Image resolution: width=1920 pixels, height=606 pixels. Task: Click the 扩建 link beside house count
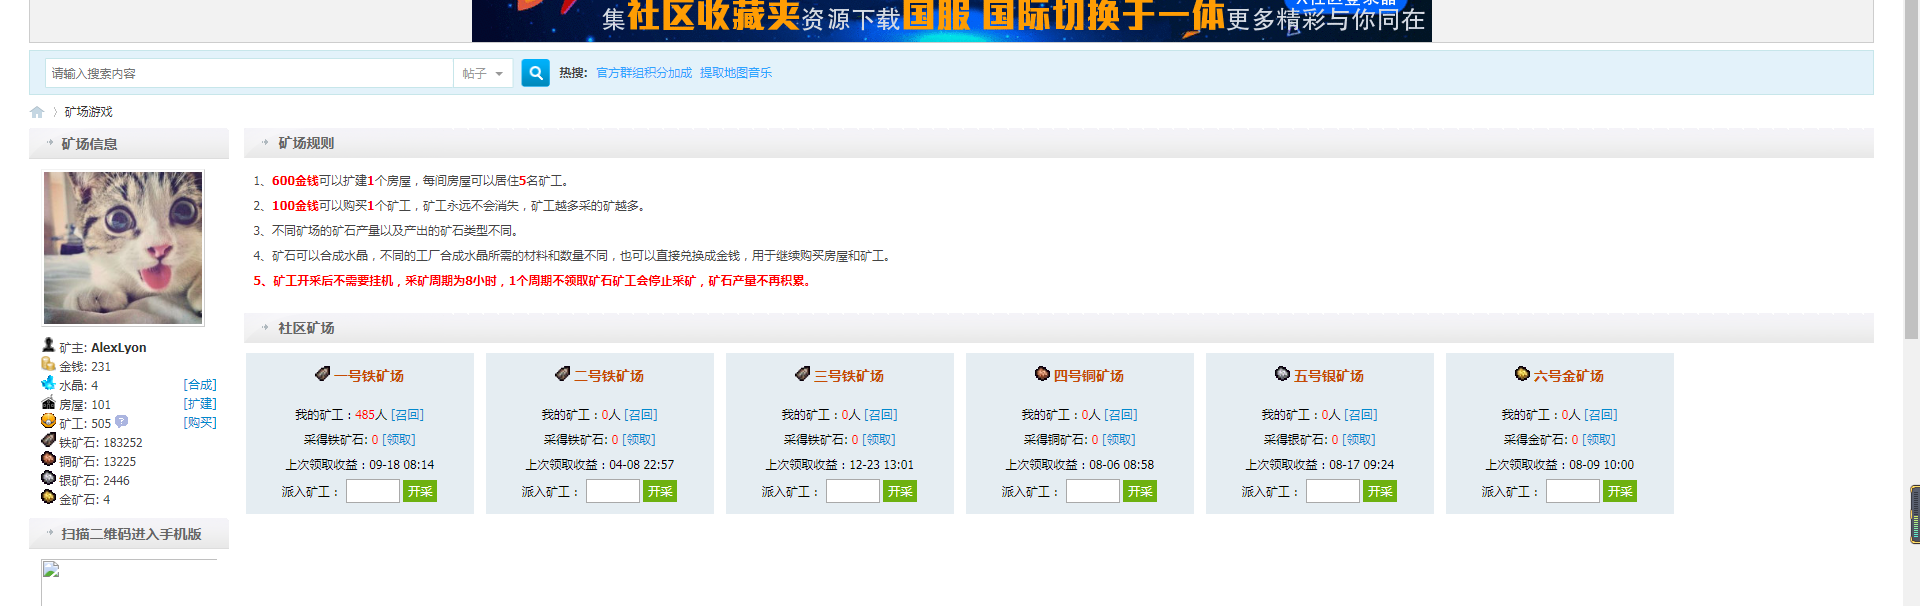click(x=200, y=404)
